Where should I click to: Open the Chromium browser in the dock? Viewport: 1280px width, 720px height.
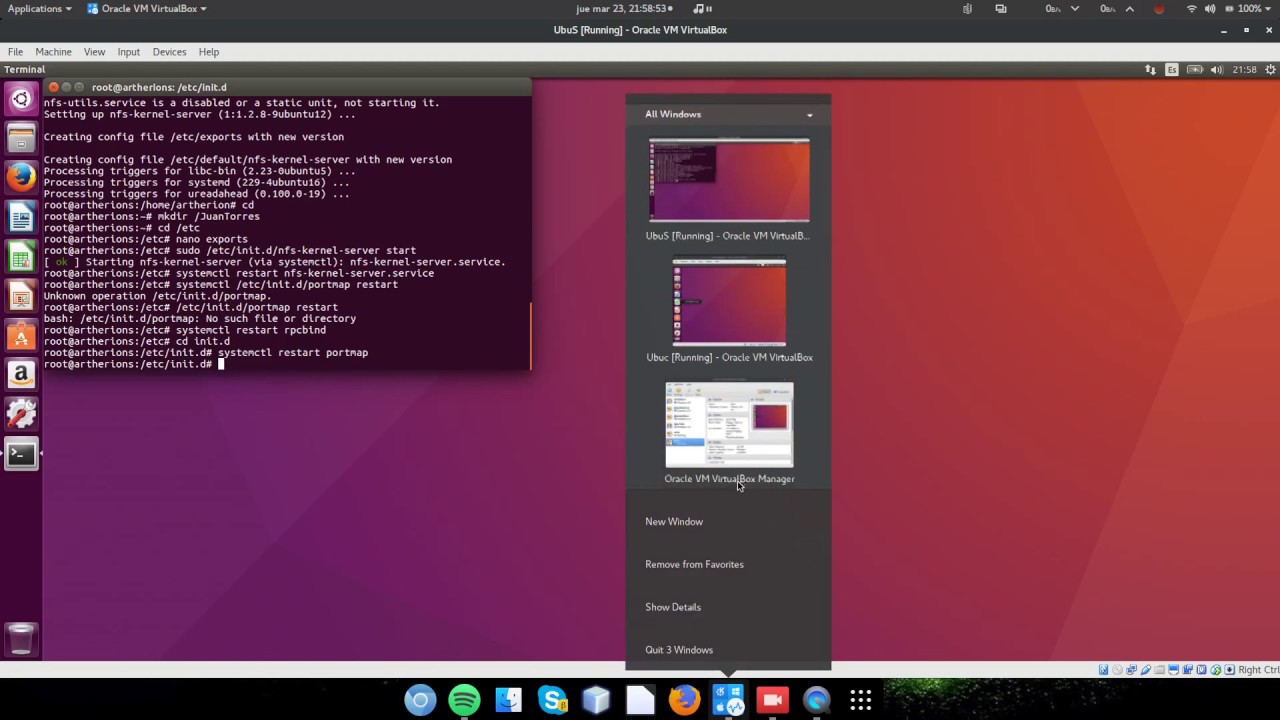420,700
